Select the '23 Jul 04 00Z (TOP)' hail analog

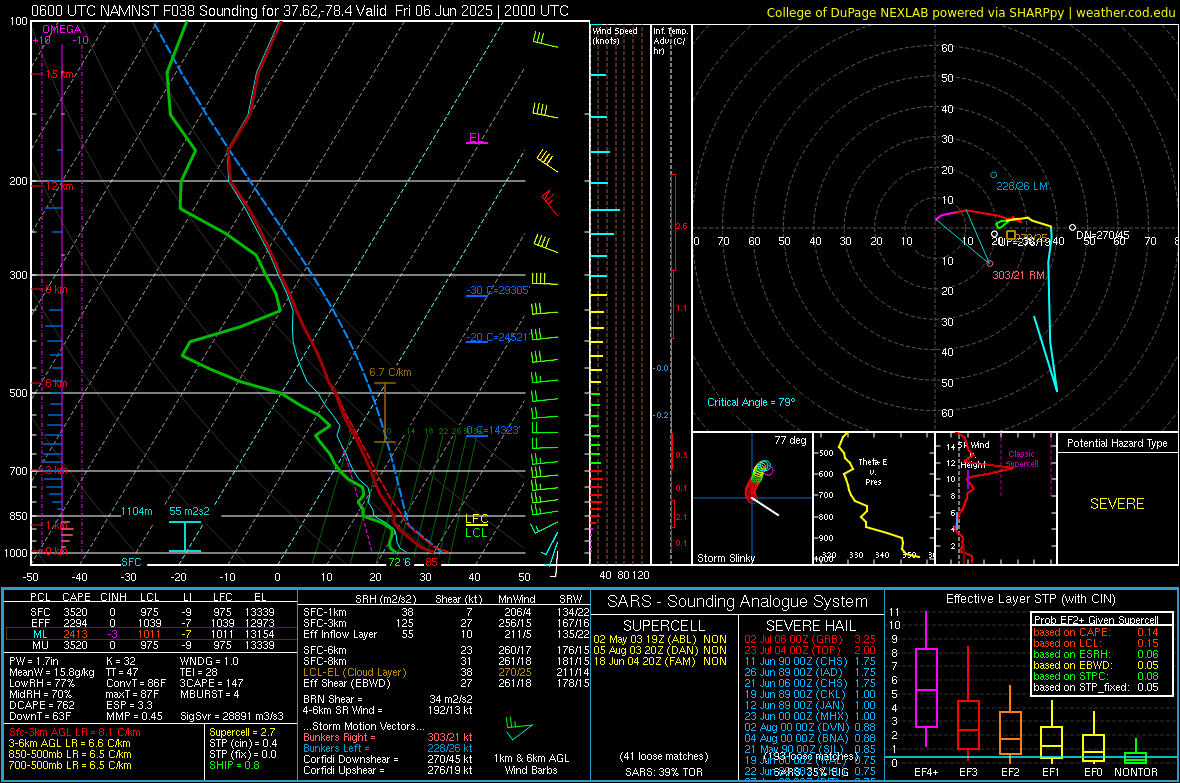click(x=810, y=650)
